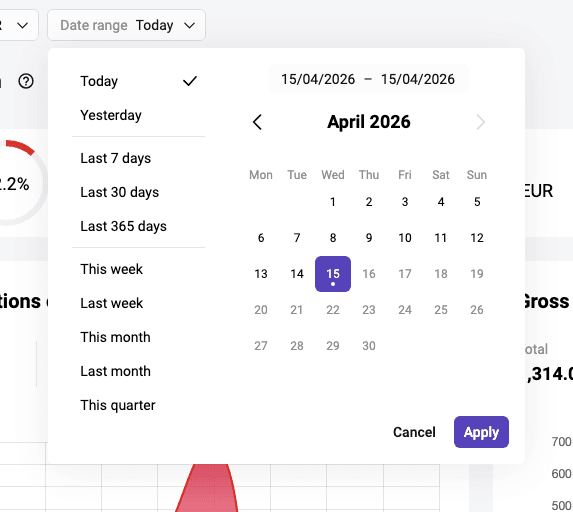The height and width of the screenshot is (512, 573).
Task: Expand the partially visible dropdown chevron at left
Action: [x=23, y=26]
